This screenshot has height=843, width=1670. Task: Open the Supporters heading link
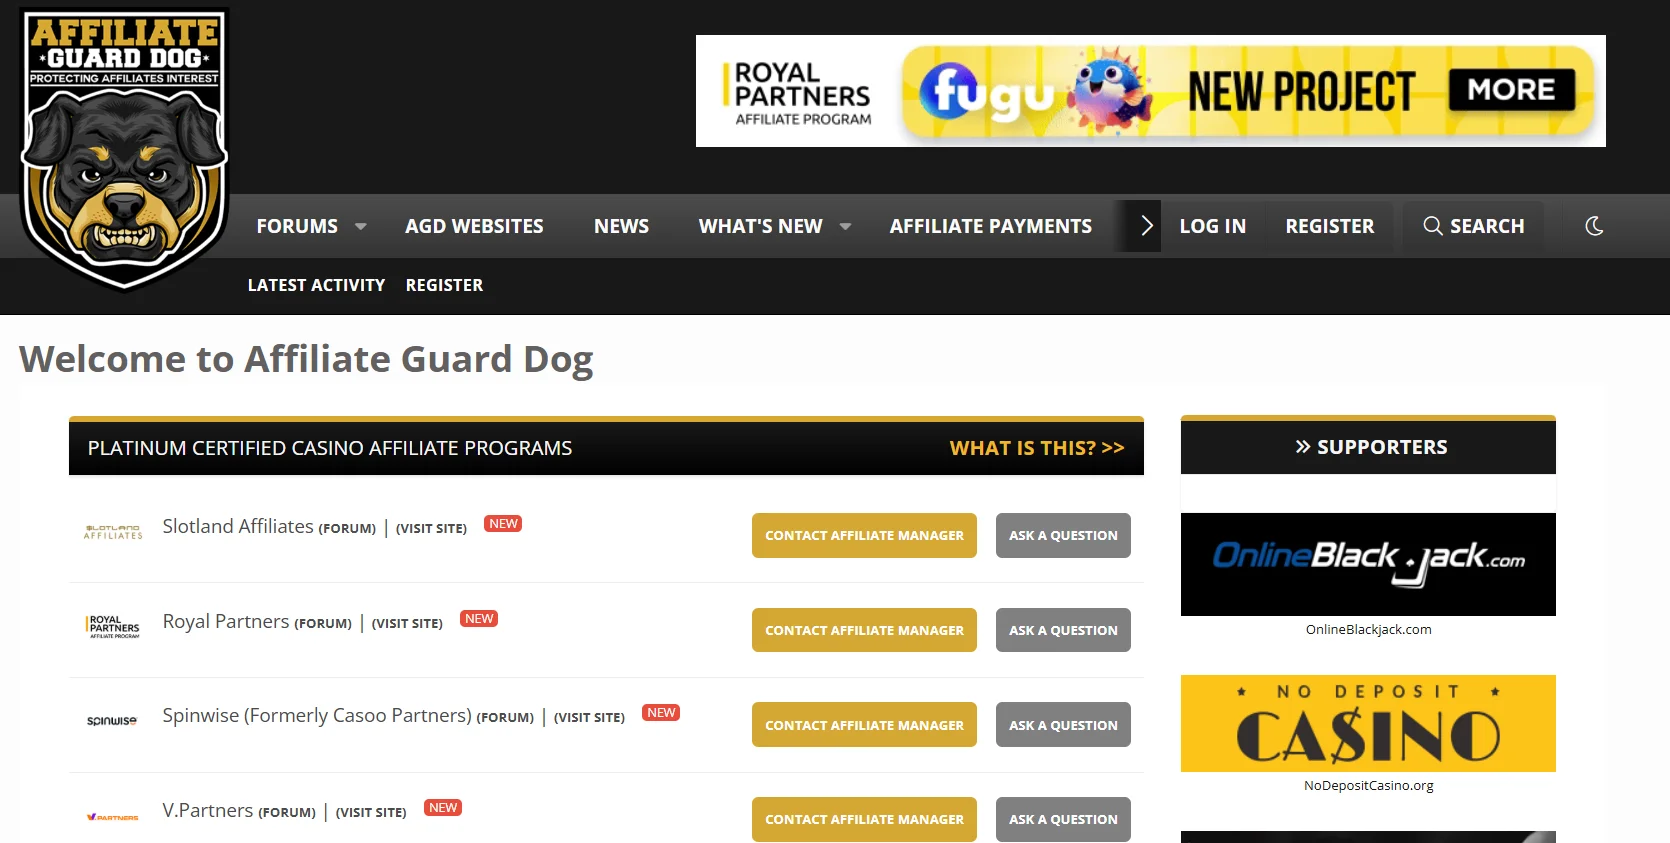click(1371, 447)
